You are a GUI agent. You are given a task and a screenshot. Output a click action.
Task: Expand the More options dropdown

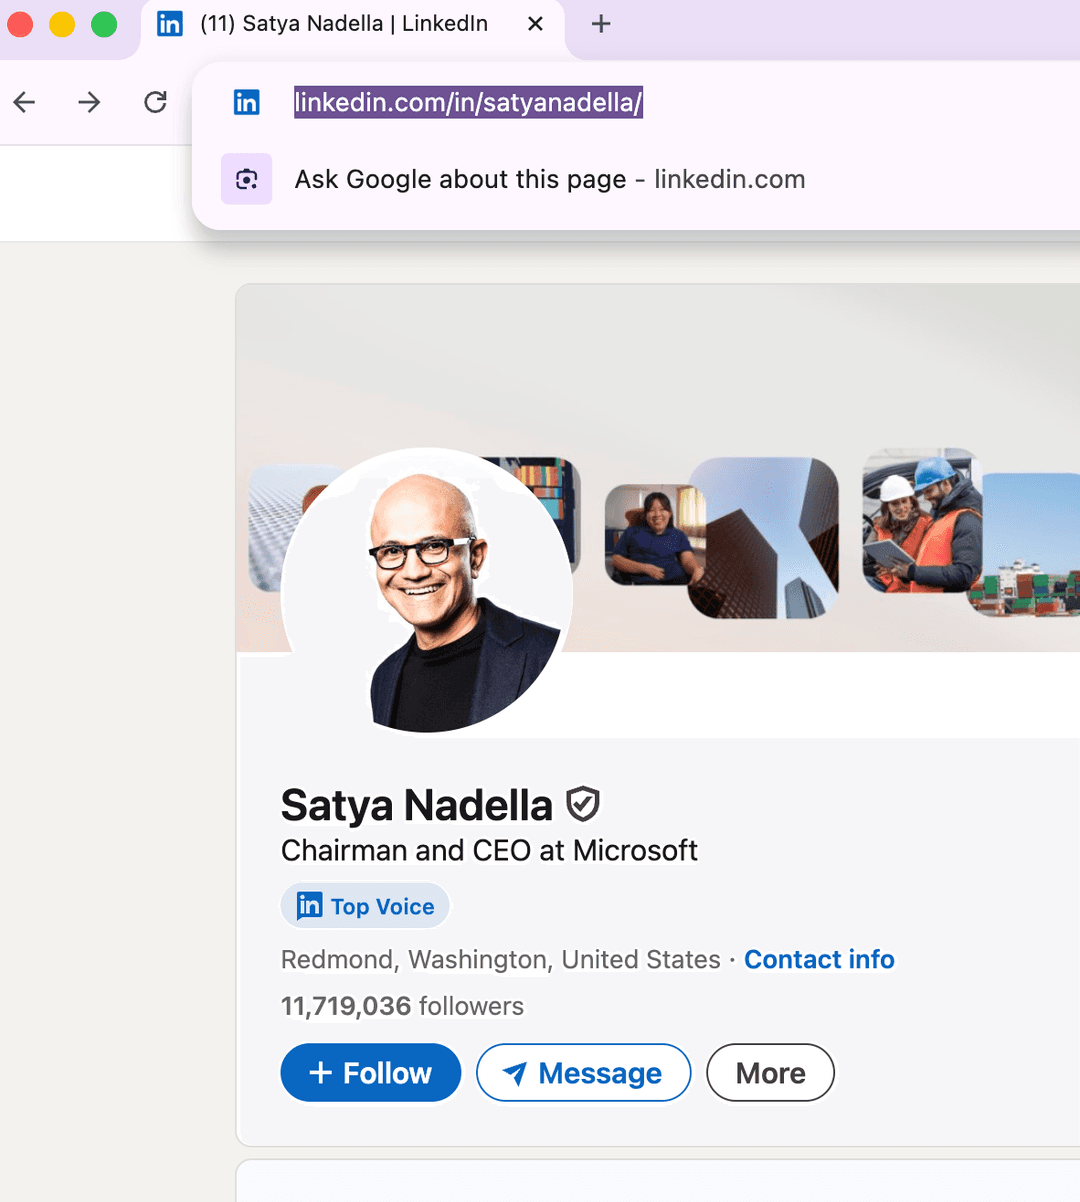point(770,1073)
